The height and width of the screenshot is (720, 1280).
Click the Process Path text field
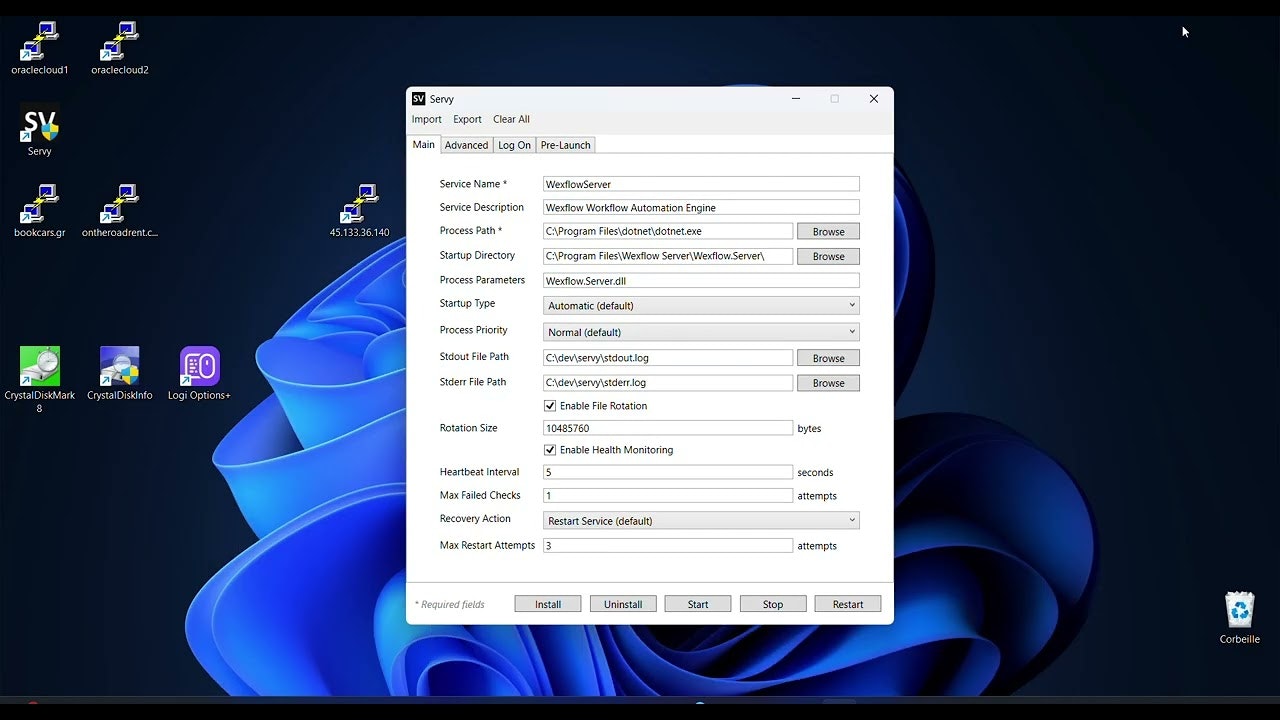668,231
